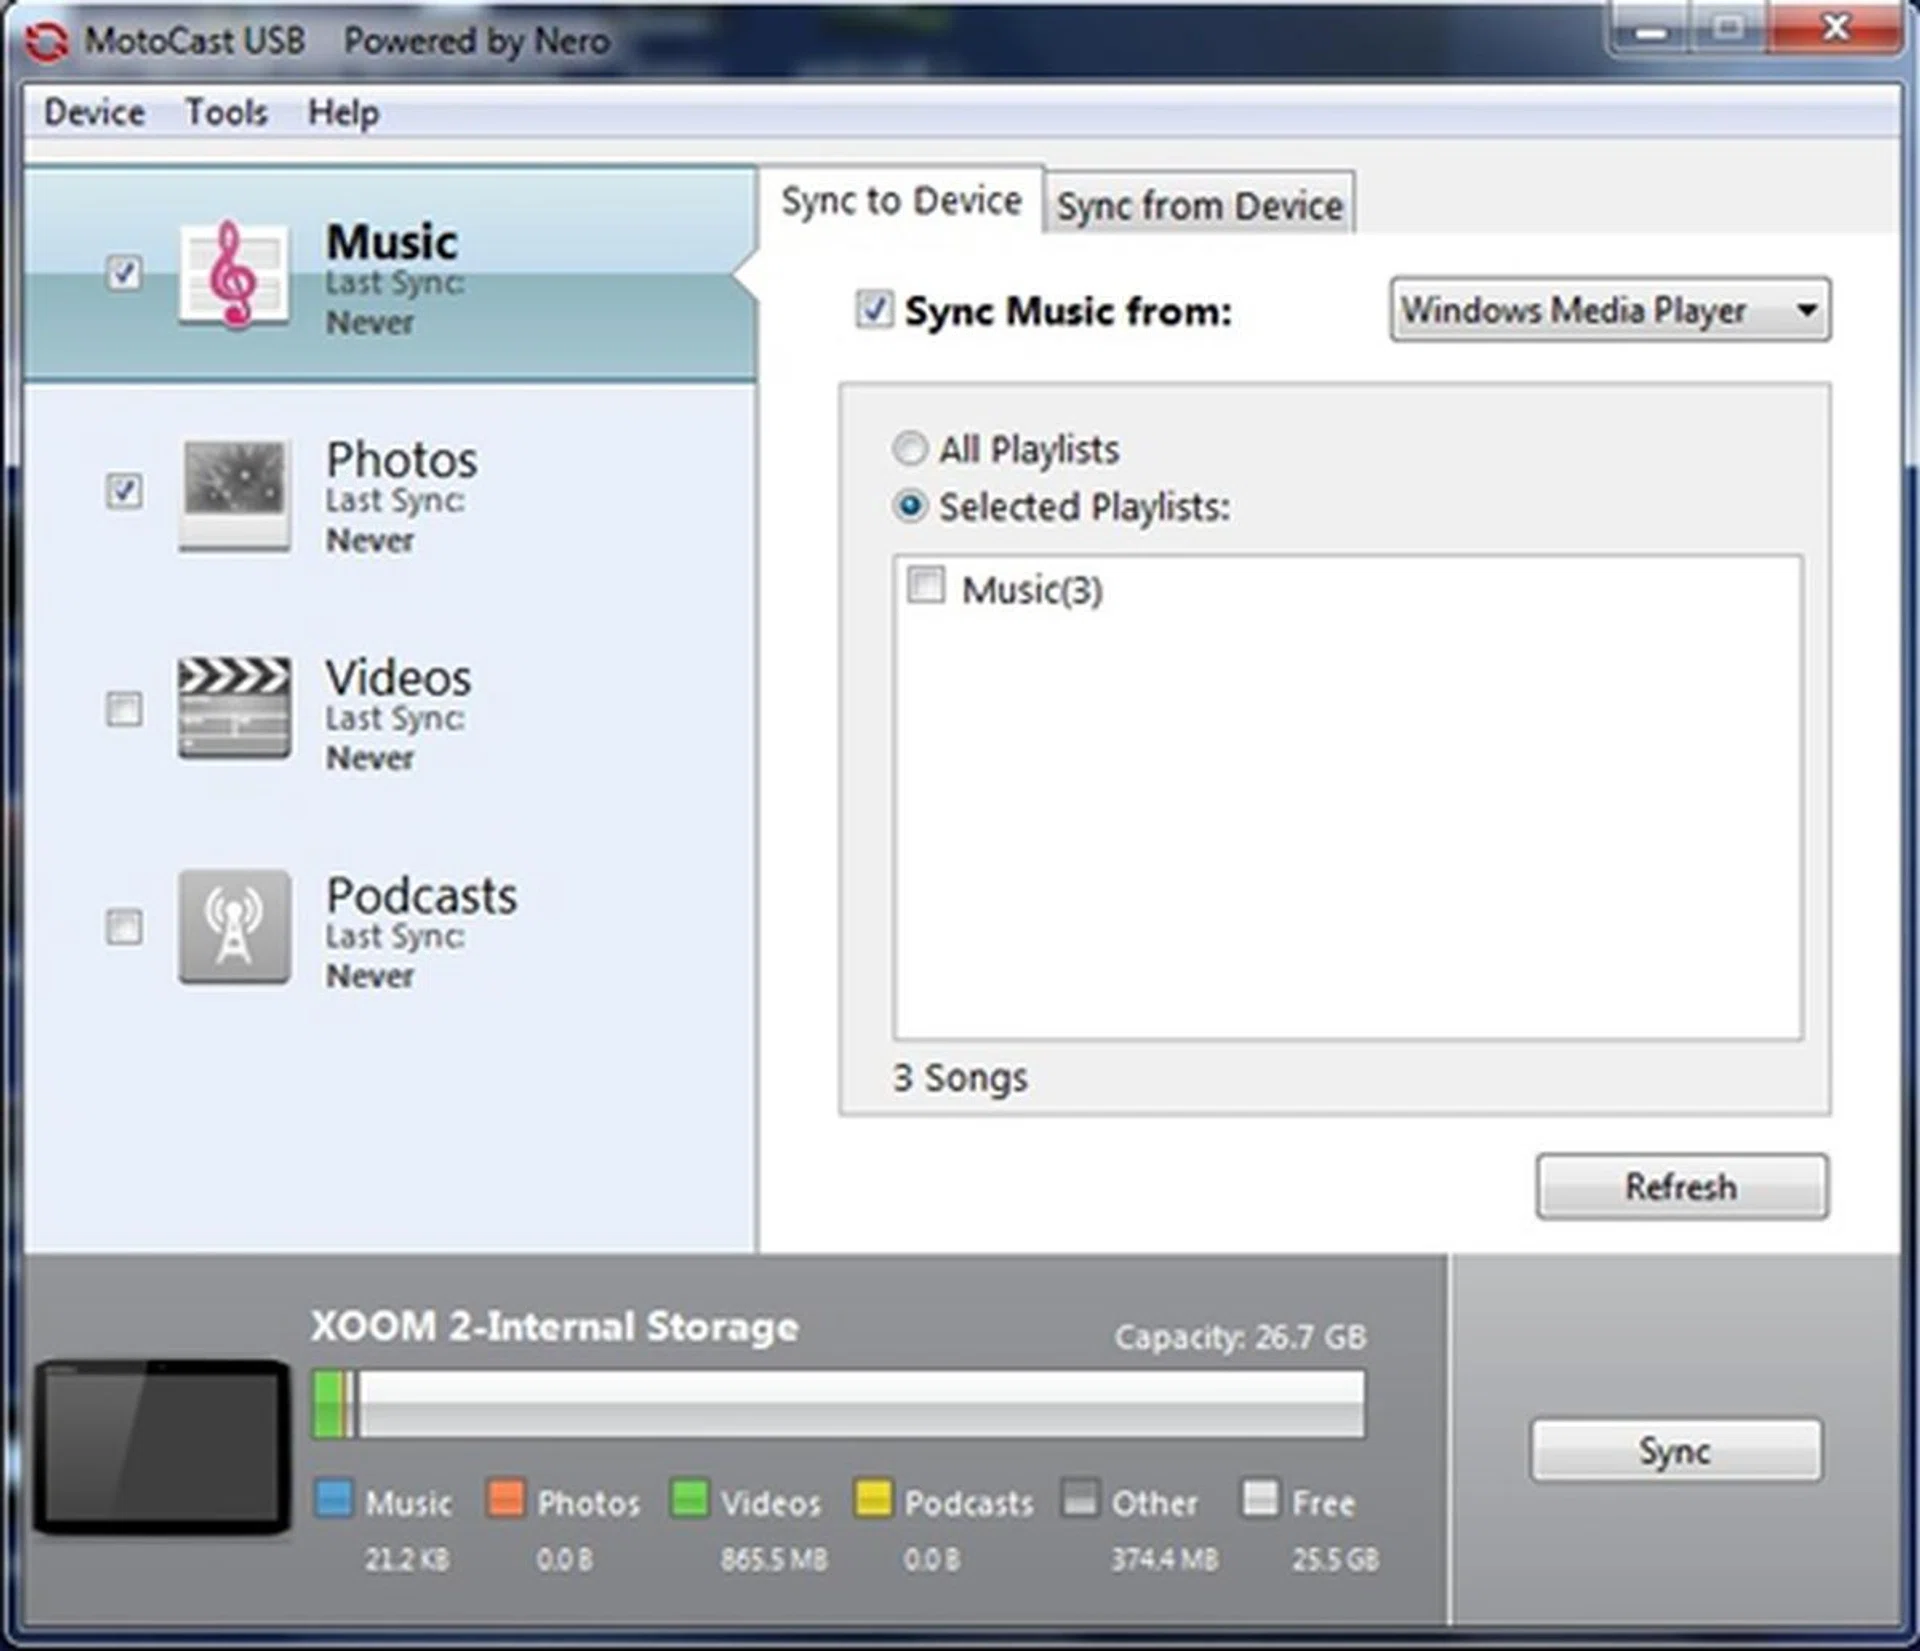Click the orange Photos storage legend icon
The width and height of the screenshot is (1920, 1651).
click(x=505, y=1500)
